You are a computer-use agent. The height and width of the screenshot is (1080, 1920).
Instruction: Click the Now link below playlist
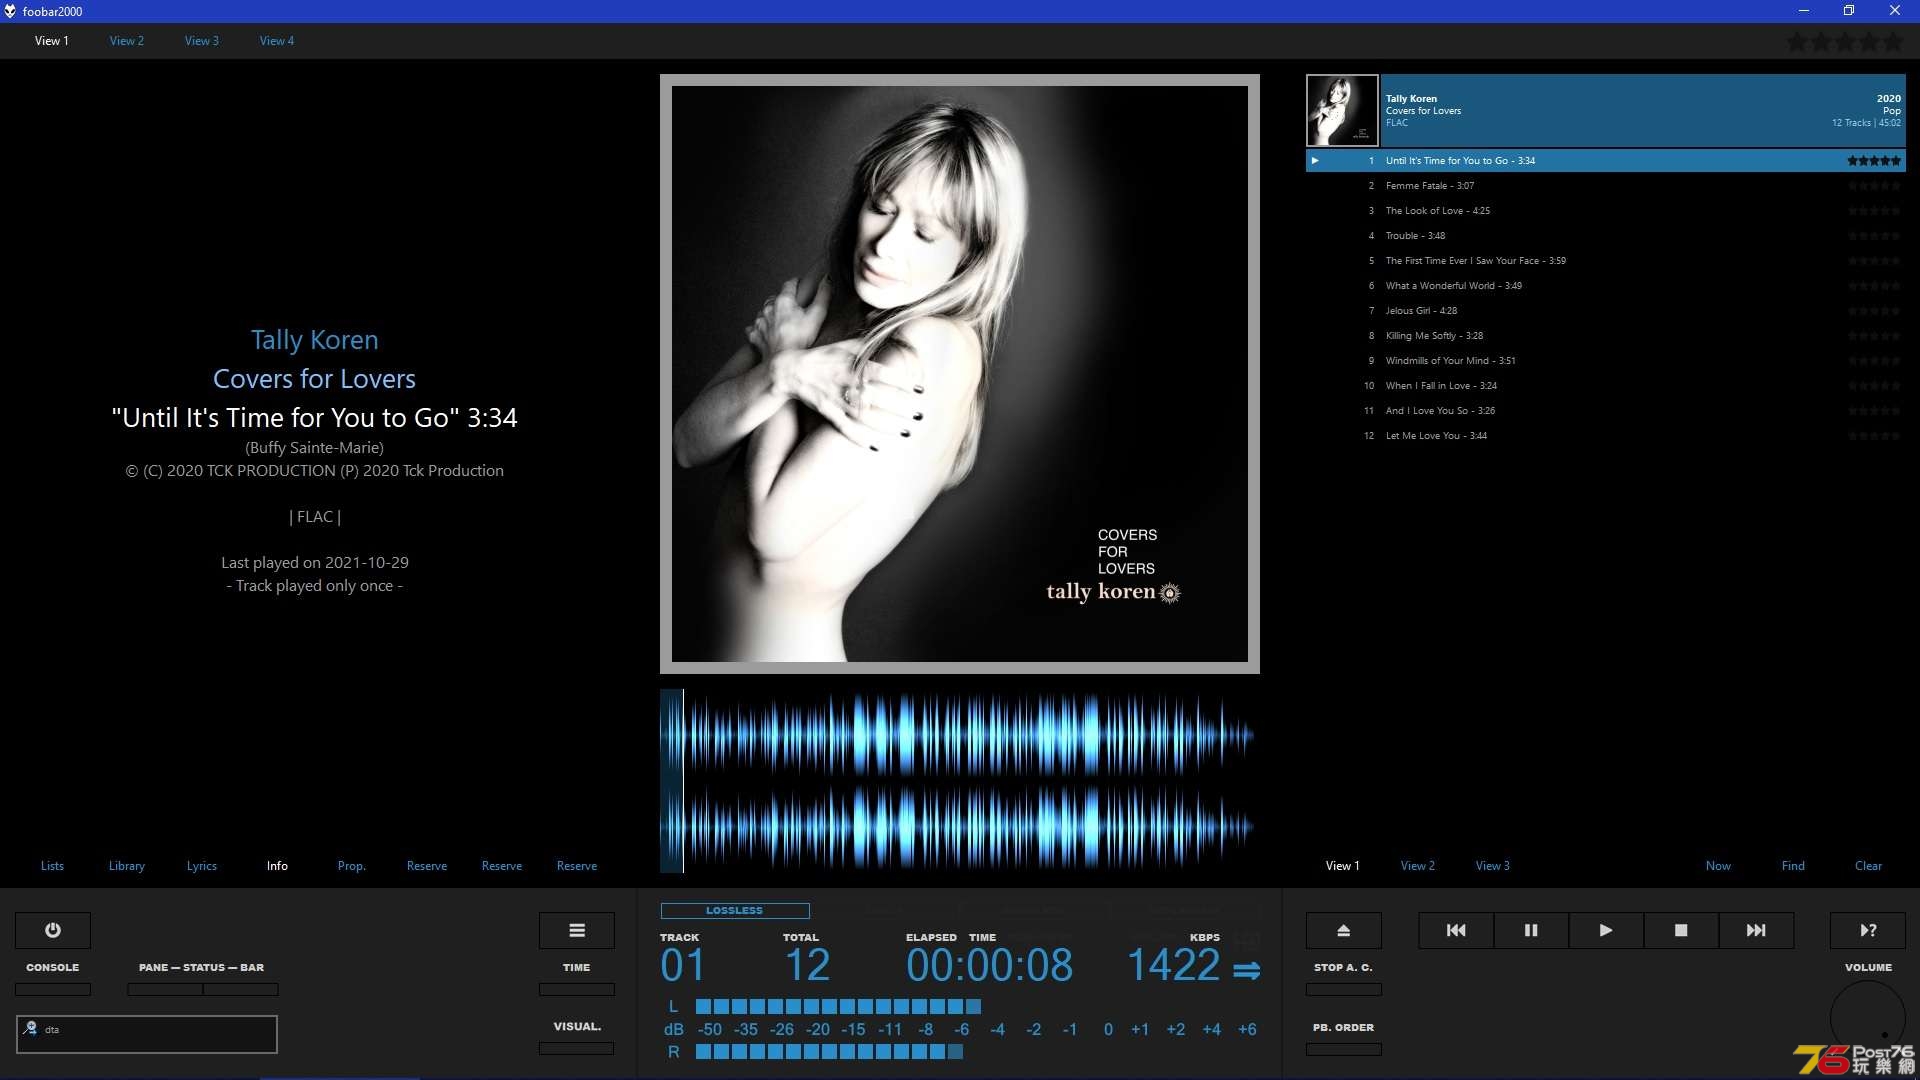click(x=1718, y=866)
